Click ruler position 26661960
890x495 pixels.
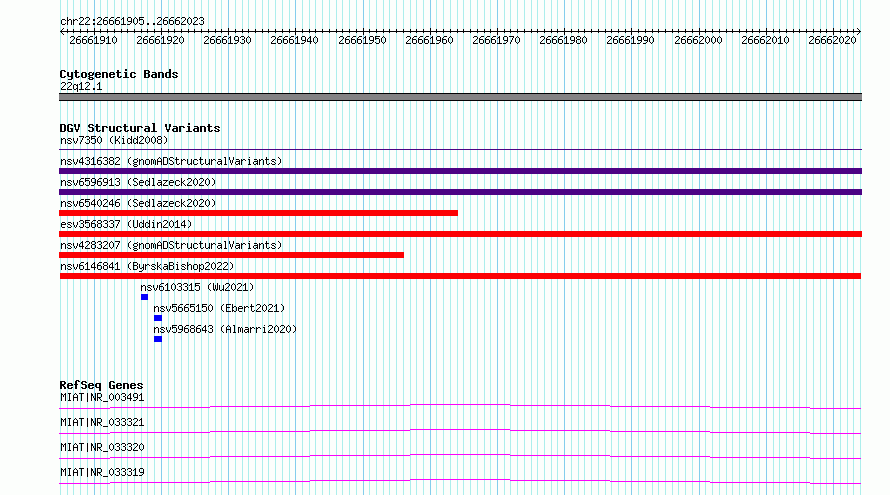point(429,40)
